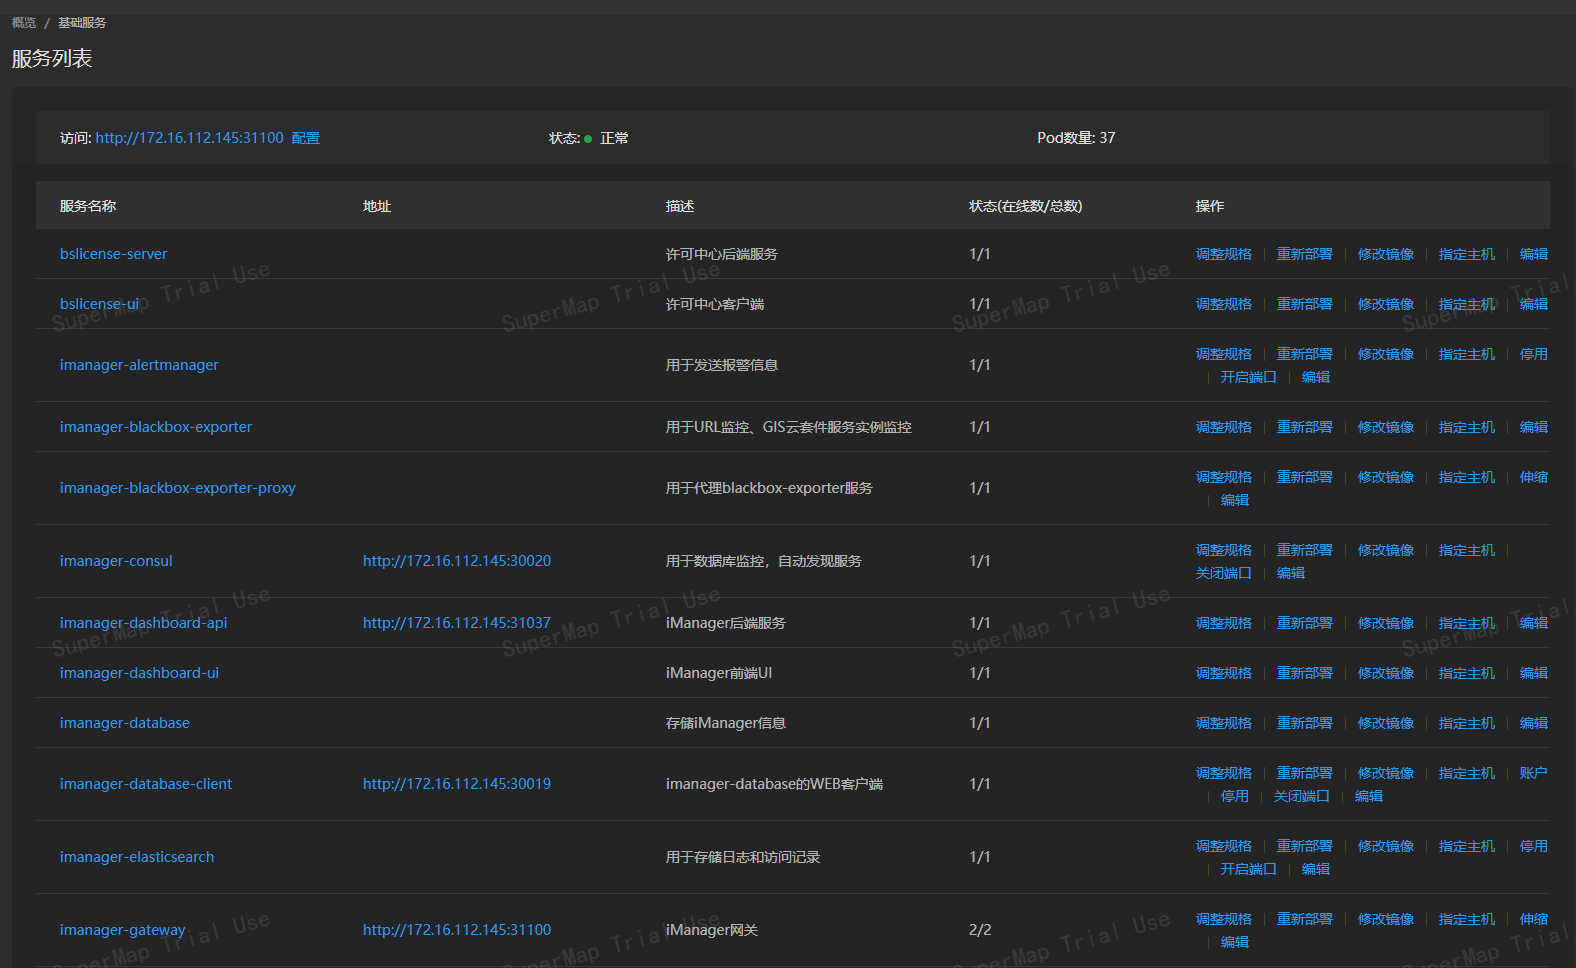
Task: Select description 许可中心后端服务
Action: (722, 254)
